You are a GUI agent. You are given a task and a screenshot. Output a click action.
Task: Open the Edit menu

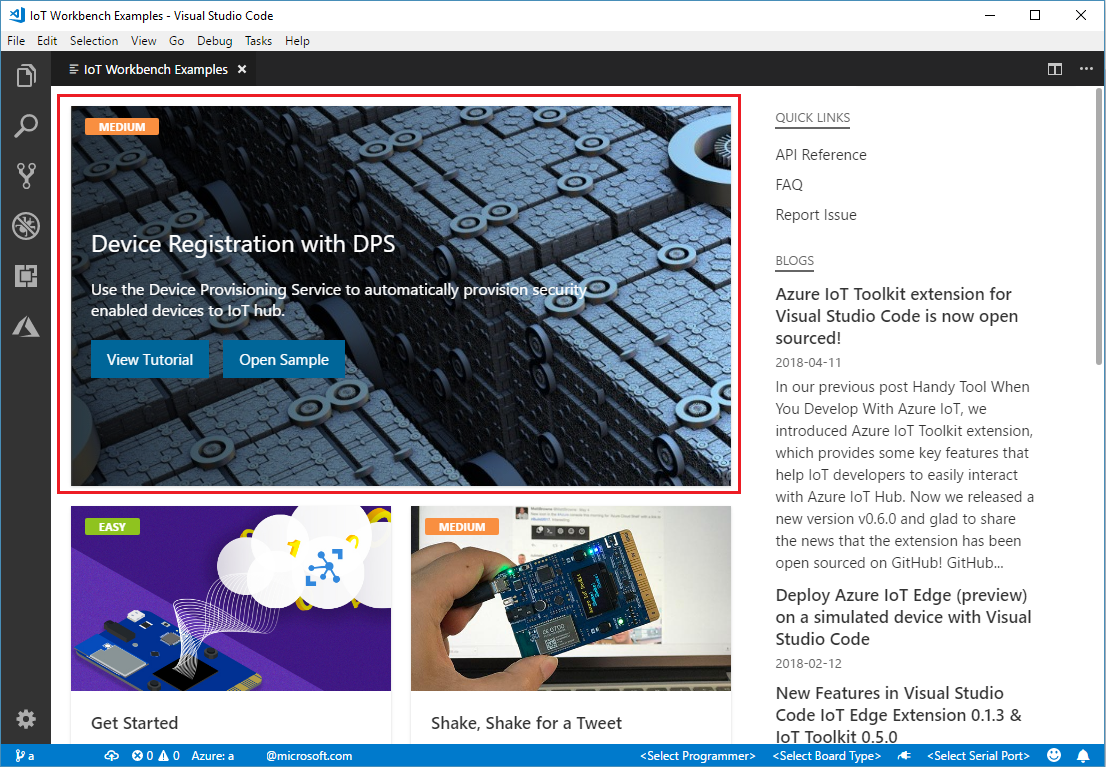pos(47,41)
